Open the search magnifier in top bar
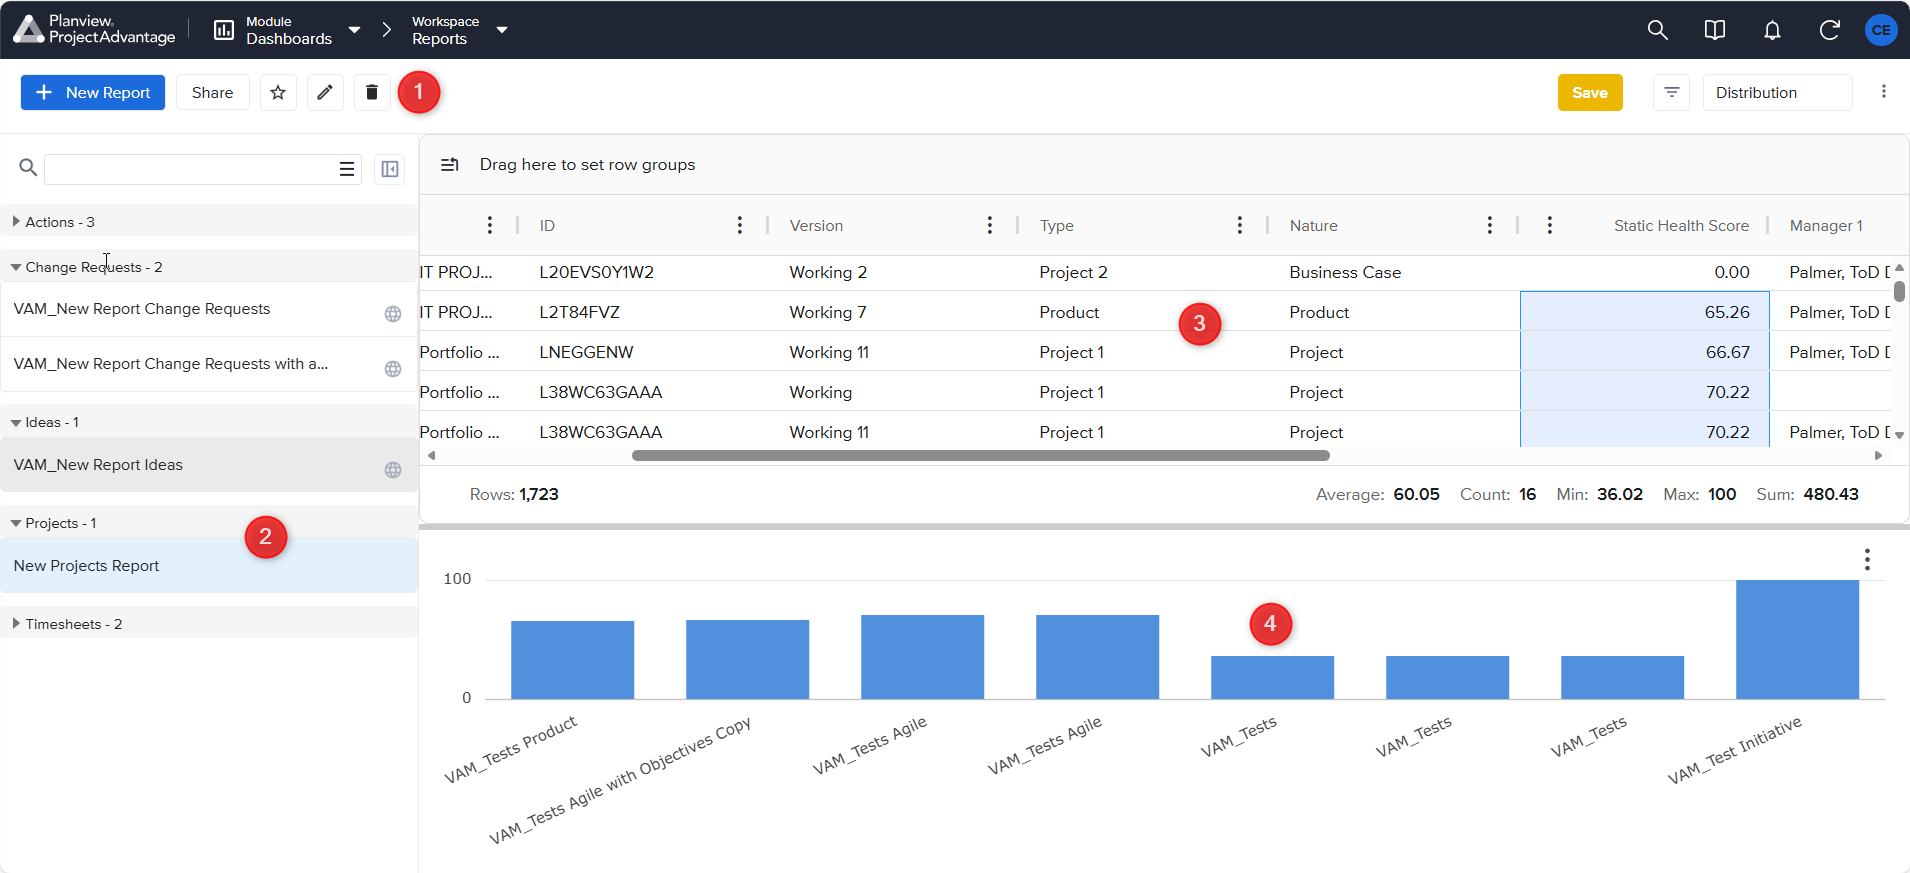The image size is (1910, 873). click(x=1657, y=30)
